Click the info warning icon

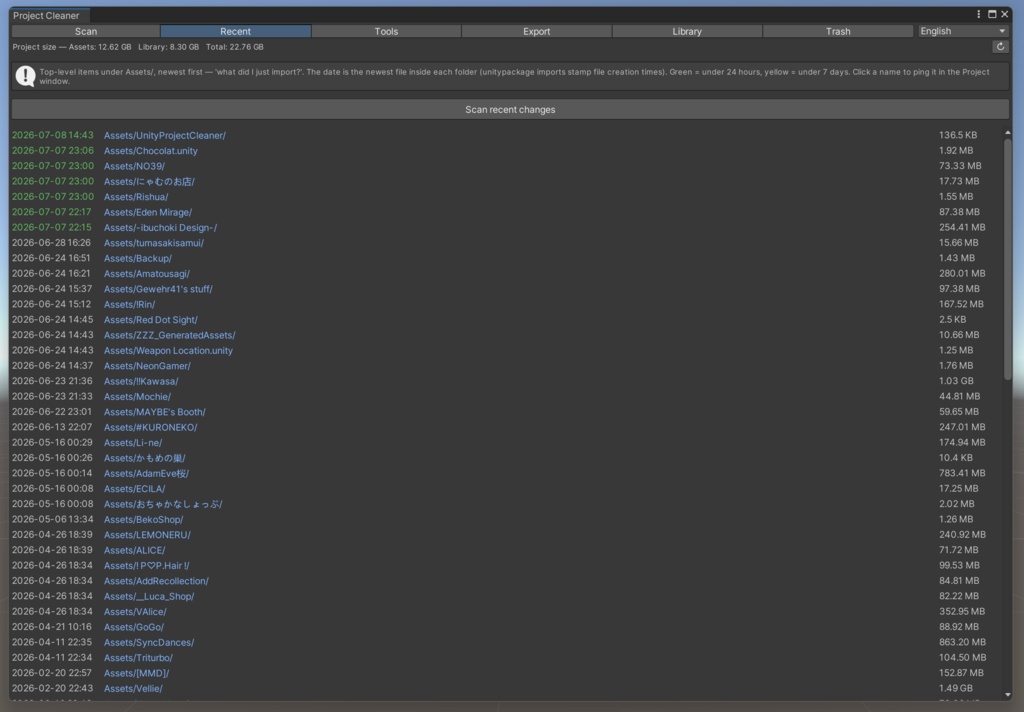(25, 76)
